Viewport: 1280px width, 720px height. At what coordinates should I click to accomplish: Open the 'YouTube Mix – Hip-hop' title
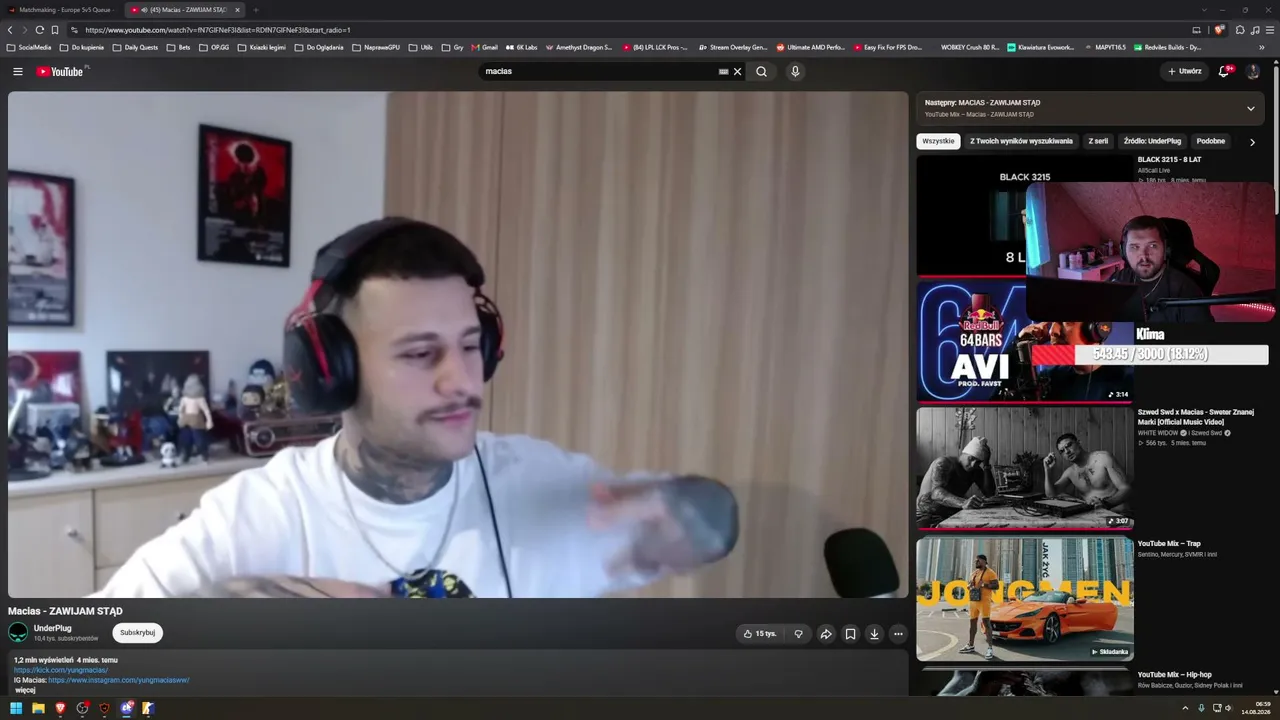pyautogui.click(x=1174, y=675)
